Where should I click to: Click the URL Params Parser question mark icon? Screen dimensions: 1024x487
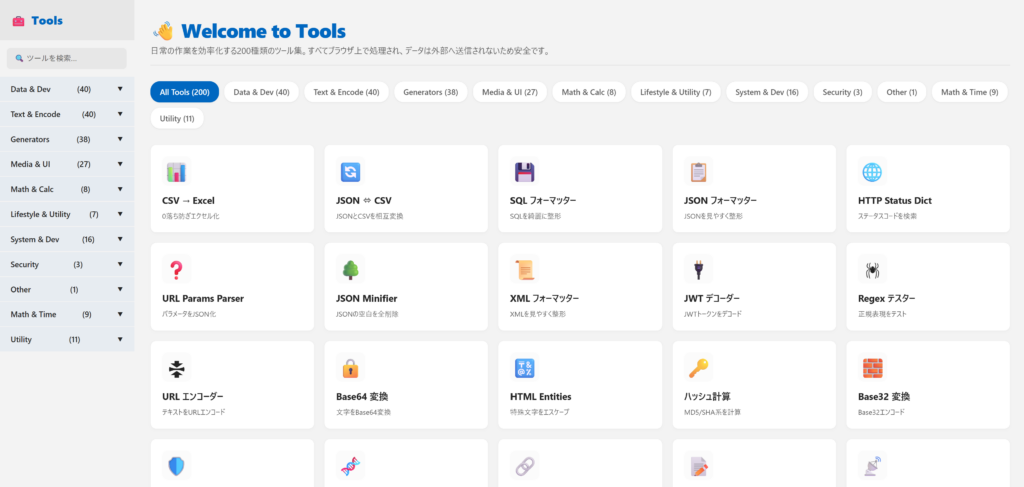pyautogui.click(x=176, y=270)
